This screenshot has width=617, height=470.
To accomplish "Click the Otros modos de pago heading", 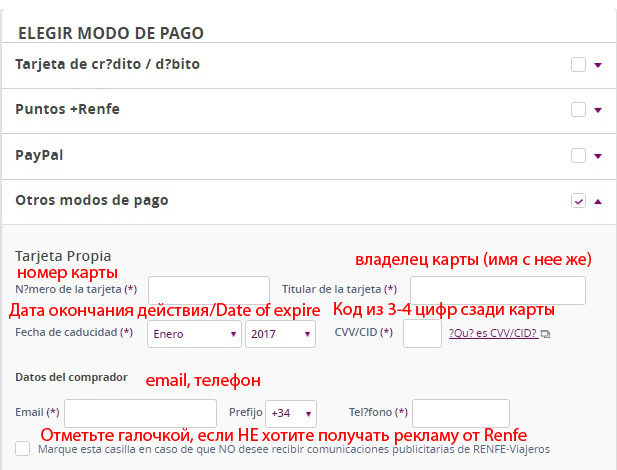I will click(x=92, y=200).
